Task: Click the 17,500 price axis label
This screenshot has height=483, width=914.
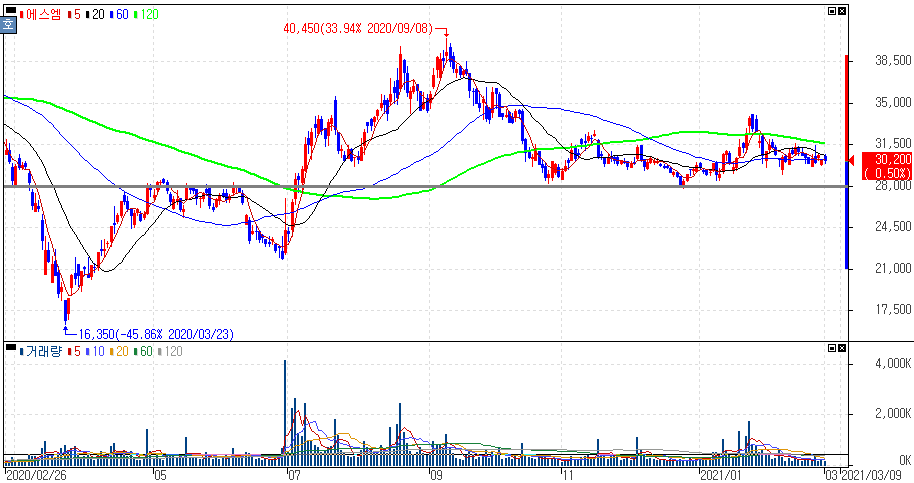Action: click(x=893, y=309)
